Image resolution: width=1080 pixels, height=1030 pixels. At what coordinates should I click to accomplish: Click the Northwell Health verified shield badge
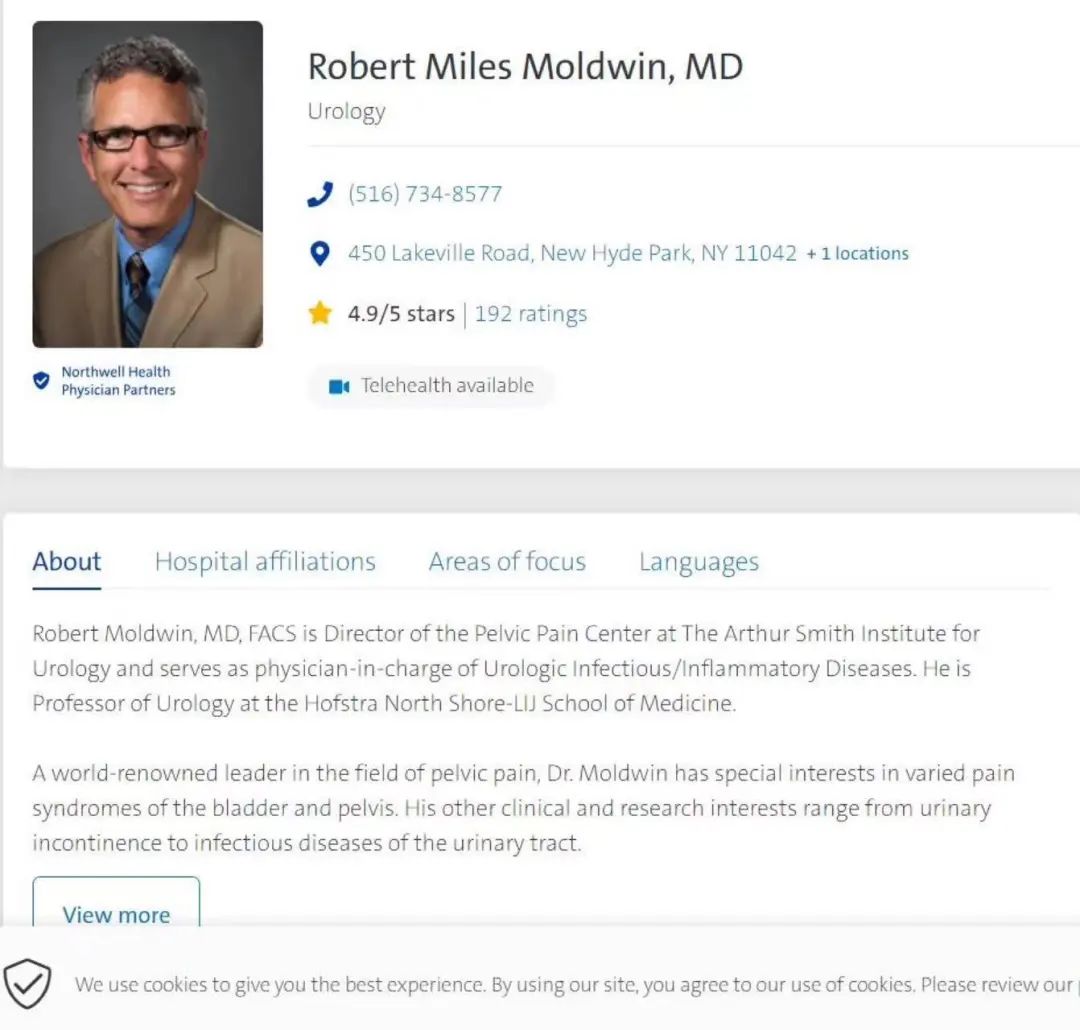click(41, 380)
